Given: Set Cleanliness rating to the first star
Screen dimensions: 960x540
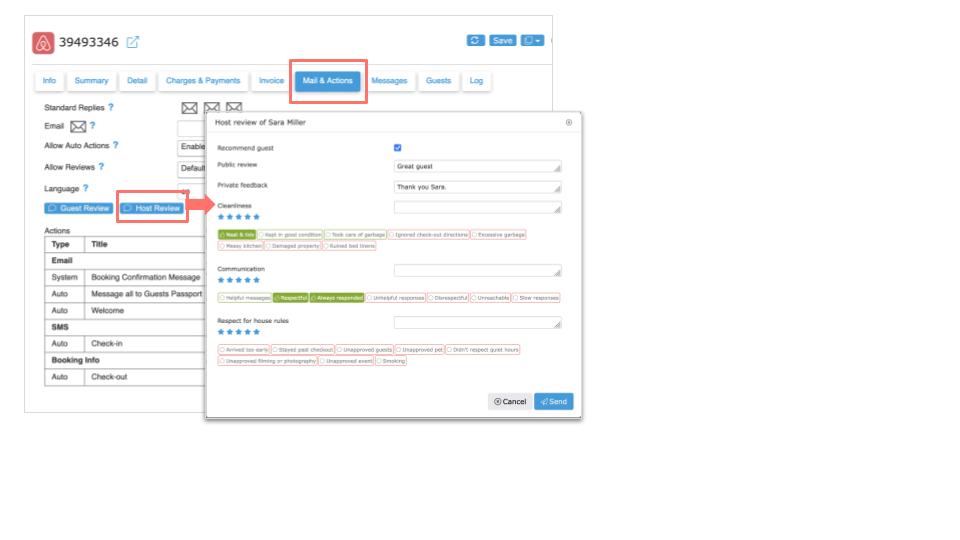Looking at the screenshot, I should point(221,217).
